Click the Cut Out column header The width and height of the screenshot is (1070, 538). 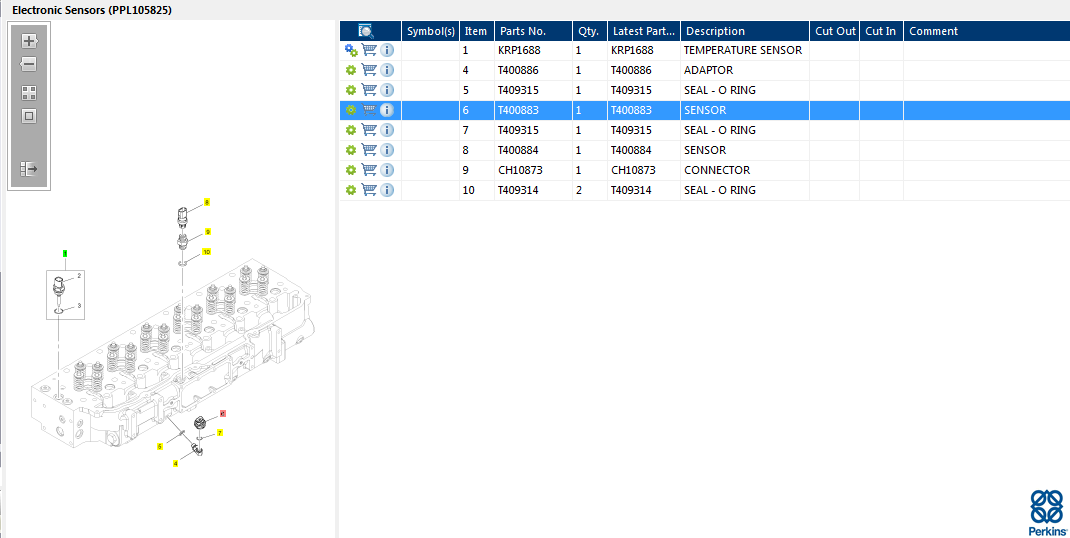point(835,31)
